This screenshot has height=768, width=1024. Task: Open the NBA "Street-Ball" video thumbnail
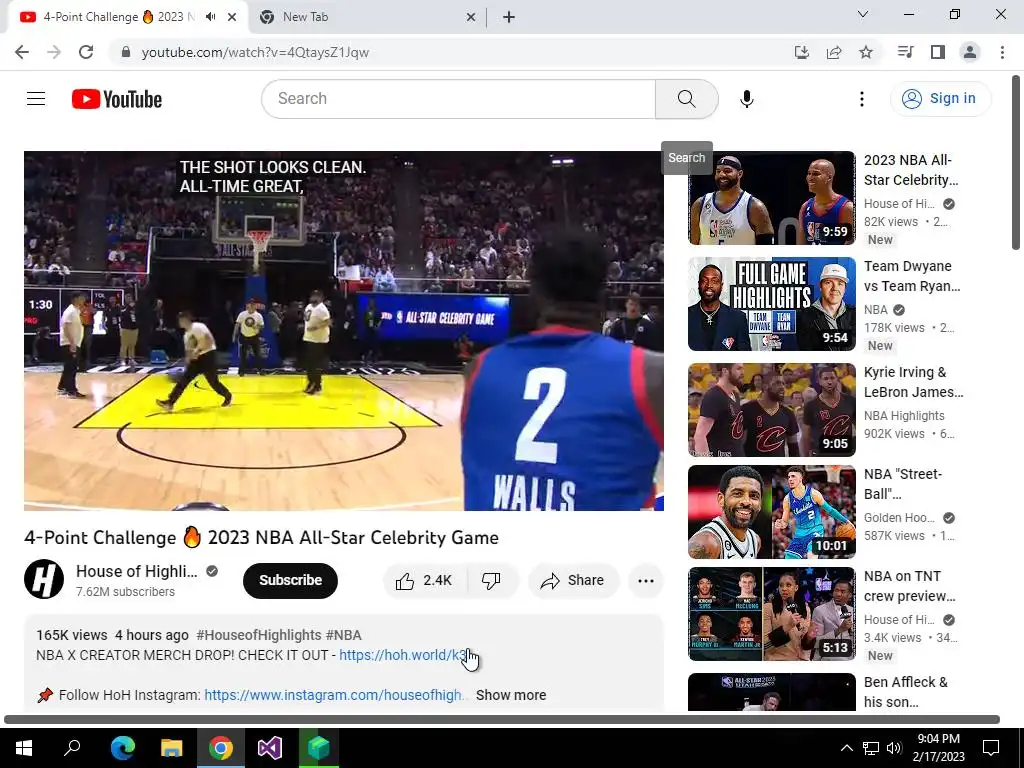tap(771, 512)
